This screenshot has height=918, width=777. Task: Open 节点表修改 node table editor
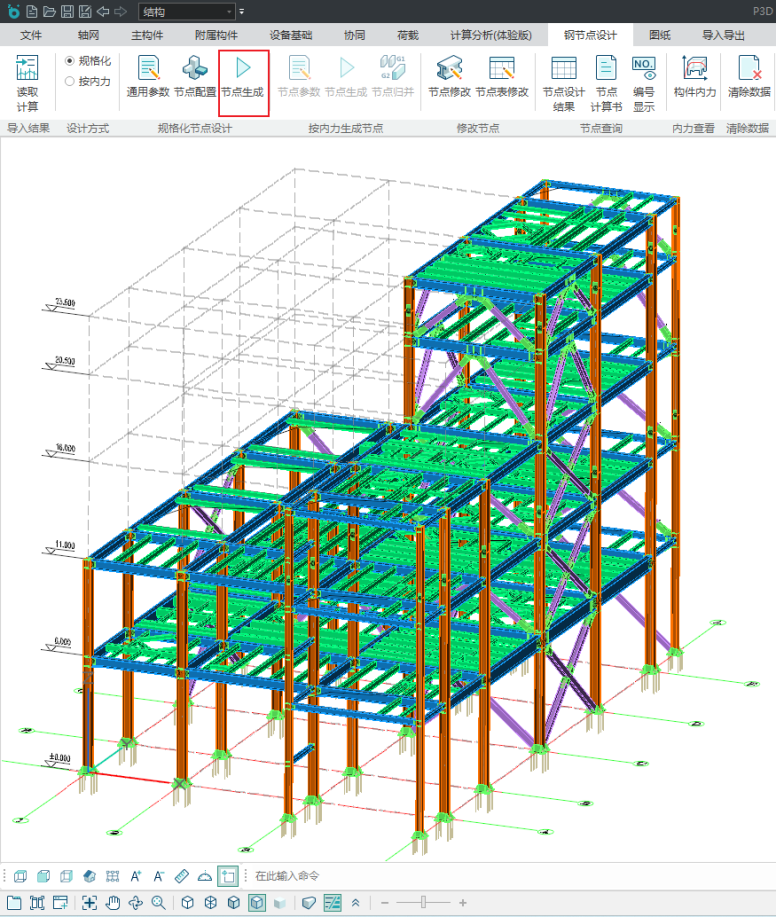click(x=502, y=76)
